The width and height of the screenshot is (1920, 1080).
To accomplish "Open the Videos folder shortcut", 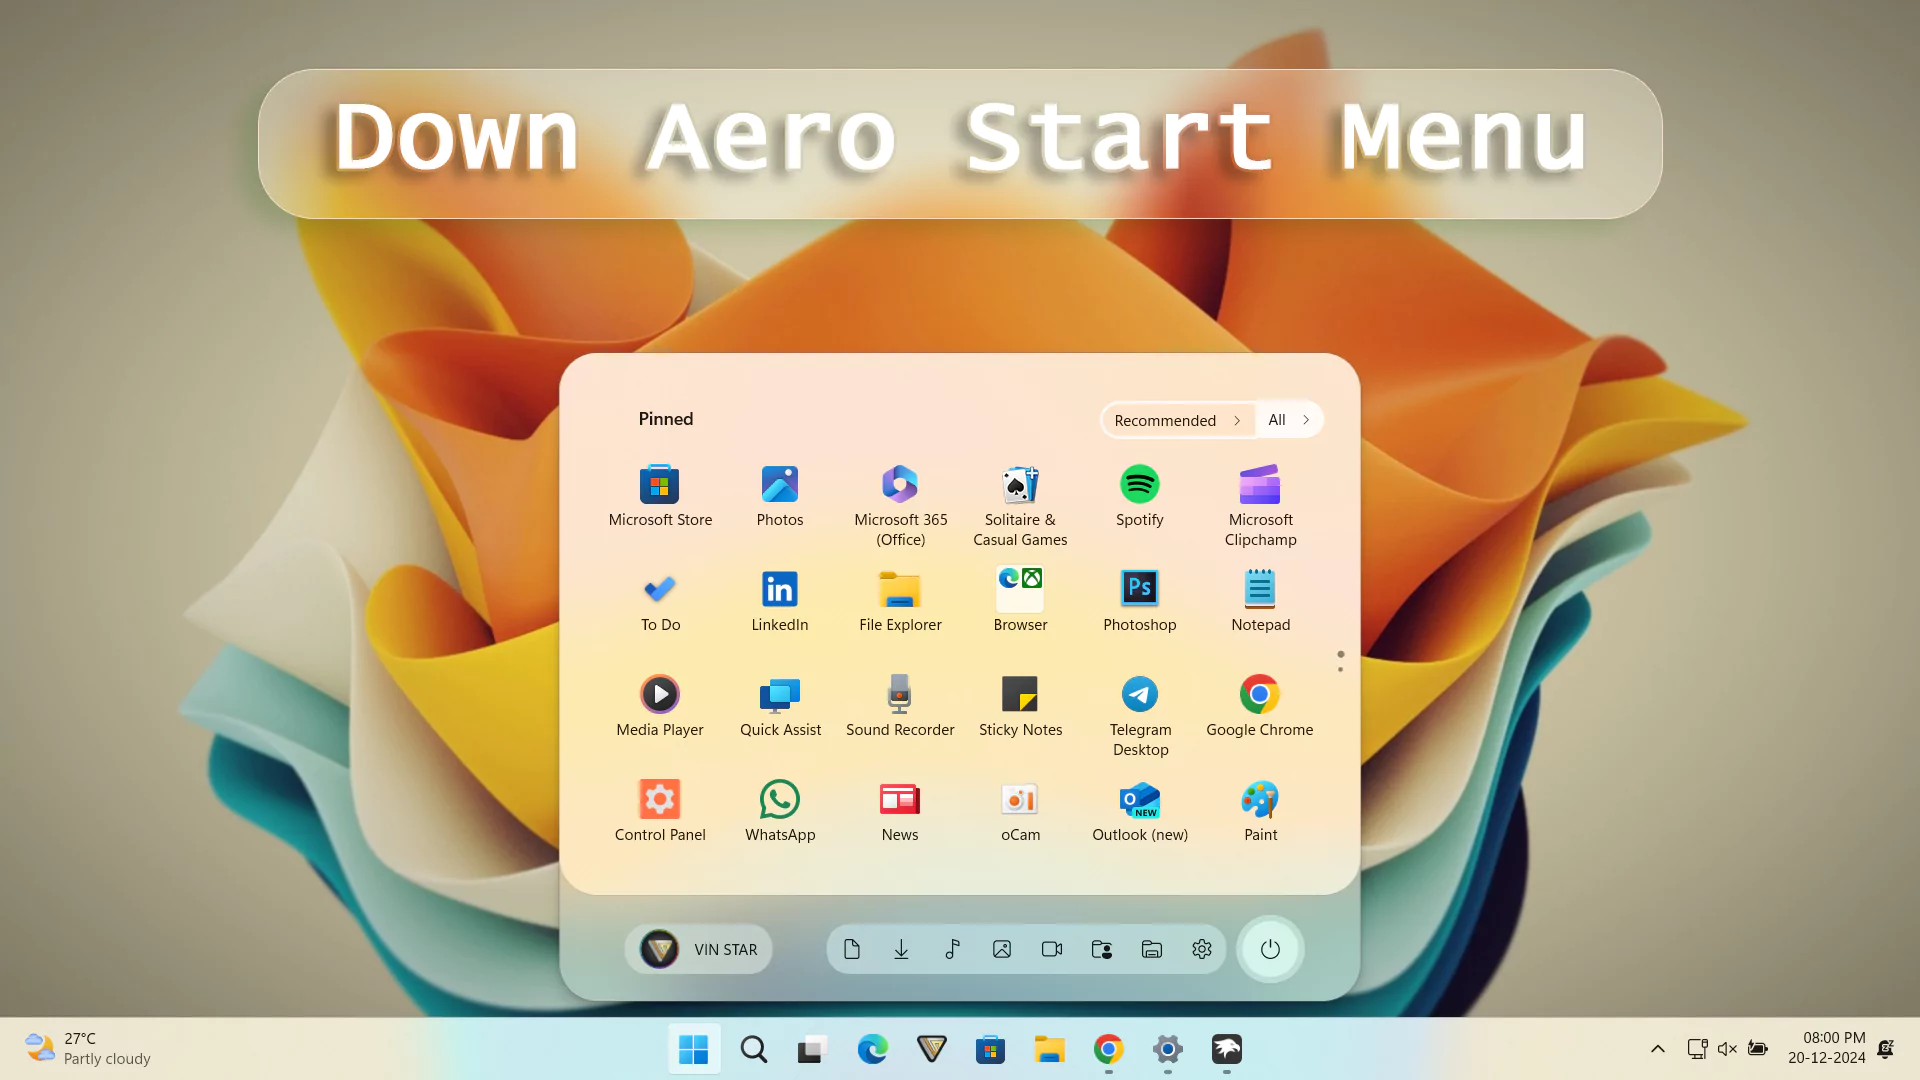I will [x=1051, y=949].
